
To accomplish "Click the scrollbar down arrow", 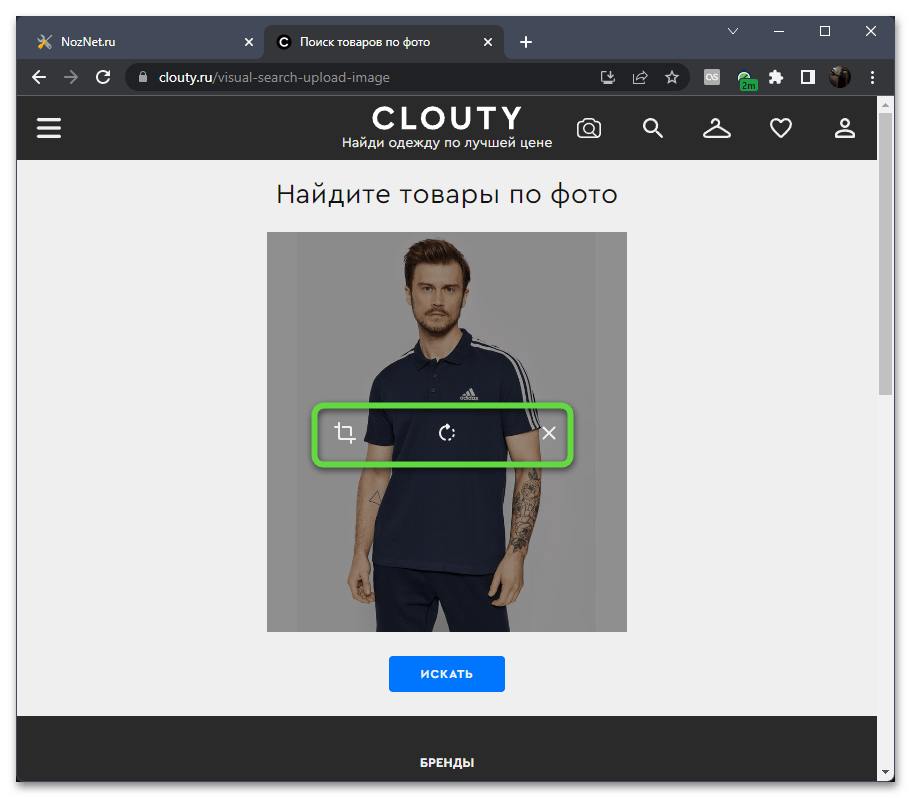I will tap(885, 772).
